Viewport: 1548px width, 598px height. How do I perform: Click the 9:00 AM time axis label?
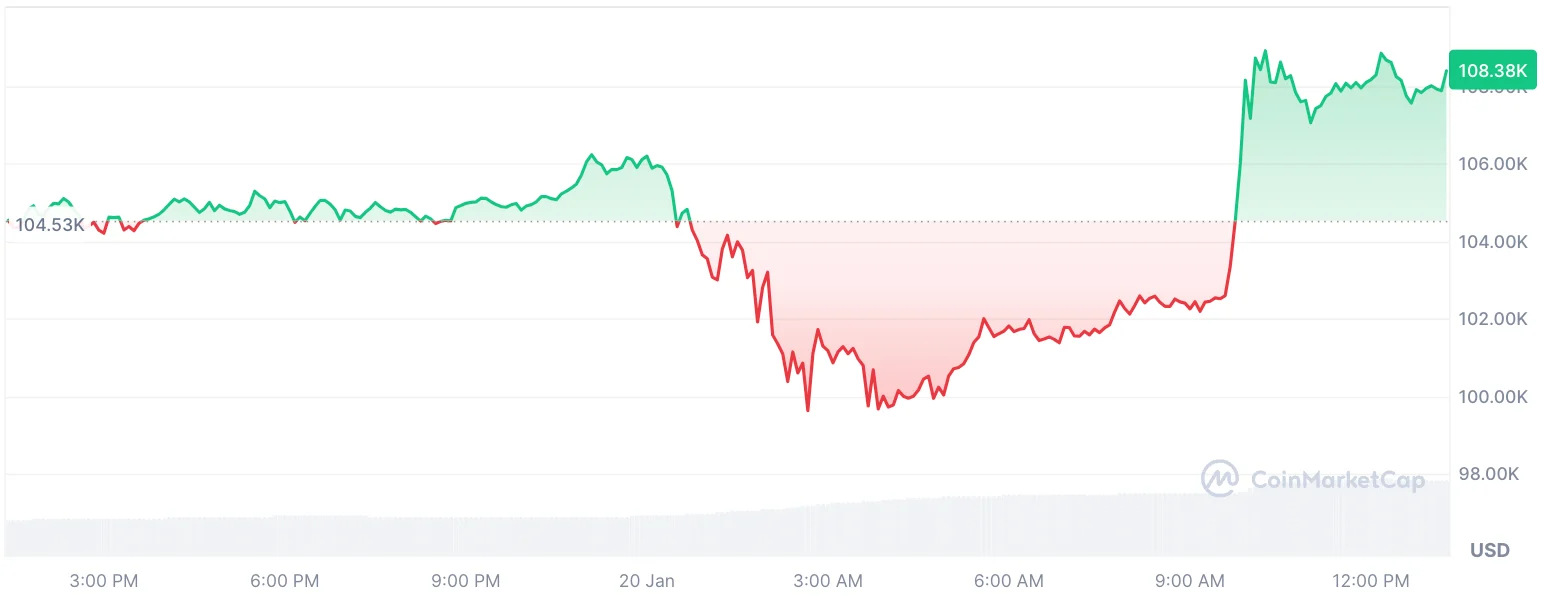tap(1190, 581)
